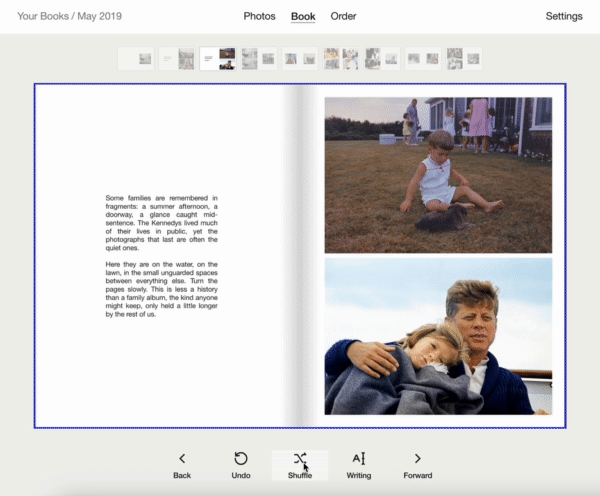Viewport: 600px width, 496px height.
Task: Go Forward with the right chevron icon
Action: coord(417,458)
